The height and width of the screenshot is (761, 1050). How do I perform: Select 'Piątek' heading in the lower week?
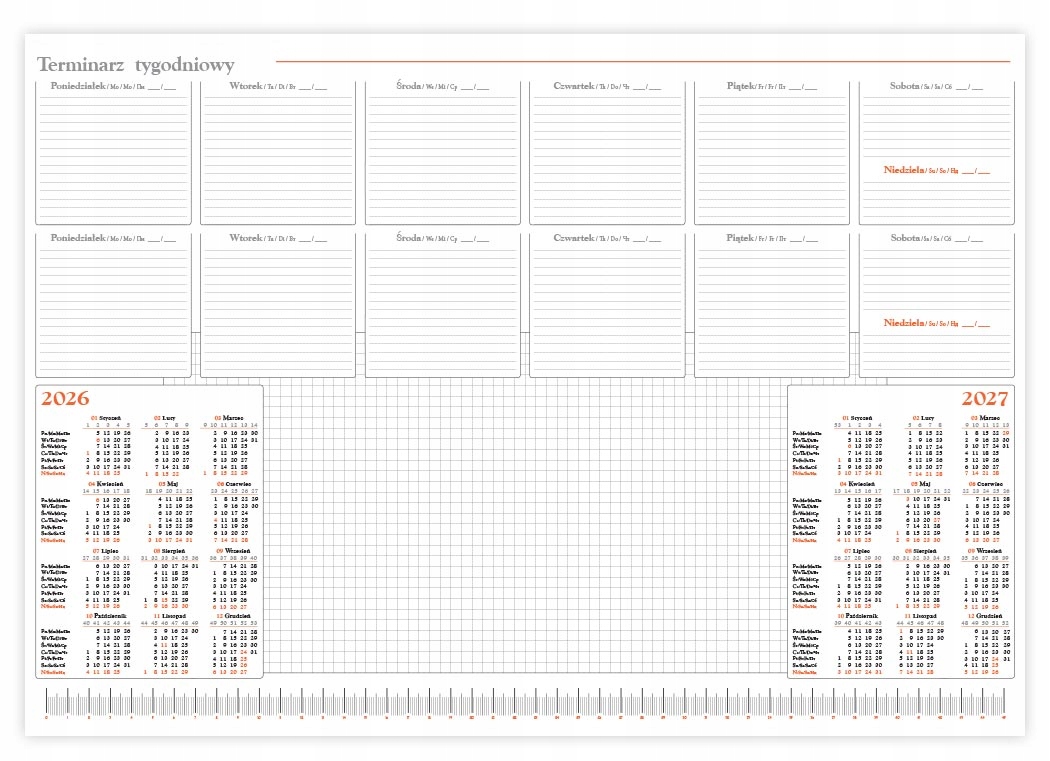741,238
